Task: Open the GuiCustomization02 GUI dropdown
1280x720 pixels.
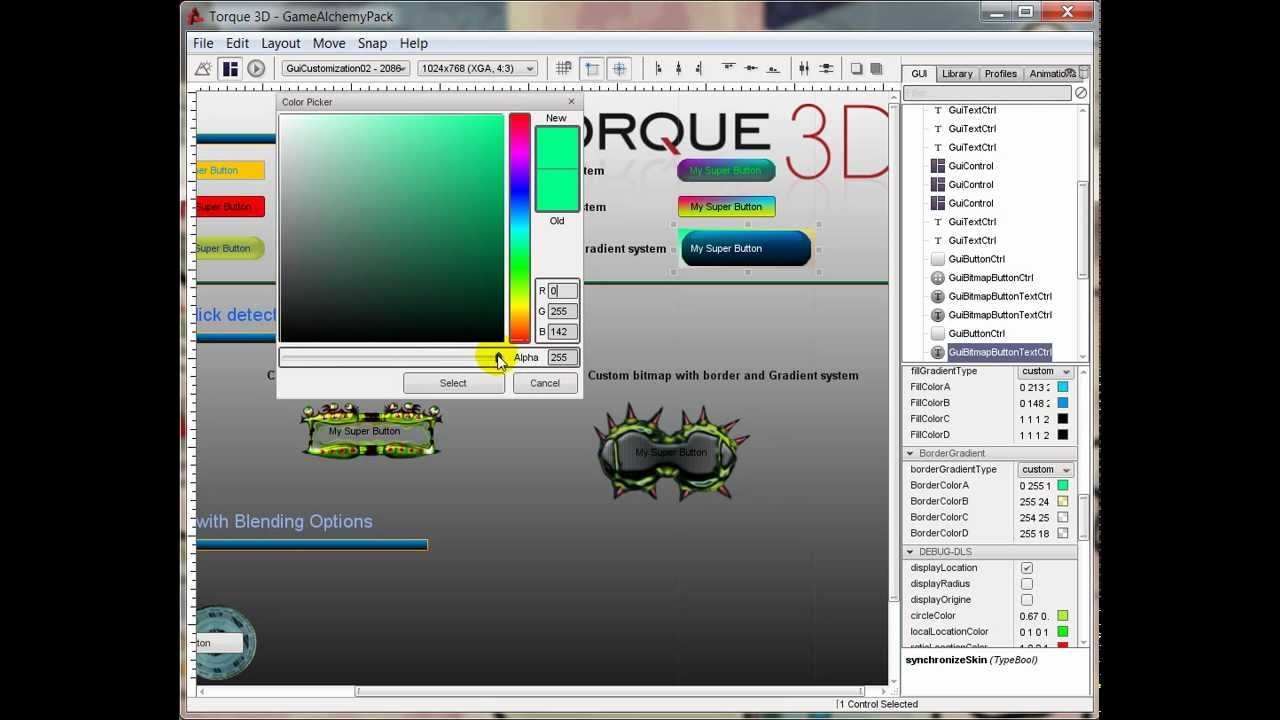Action: click(x=346, y=68)
